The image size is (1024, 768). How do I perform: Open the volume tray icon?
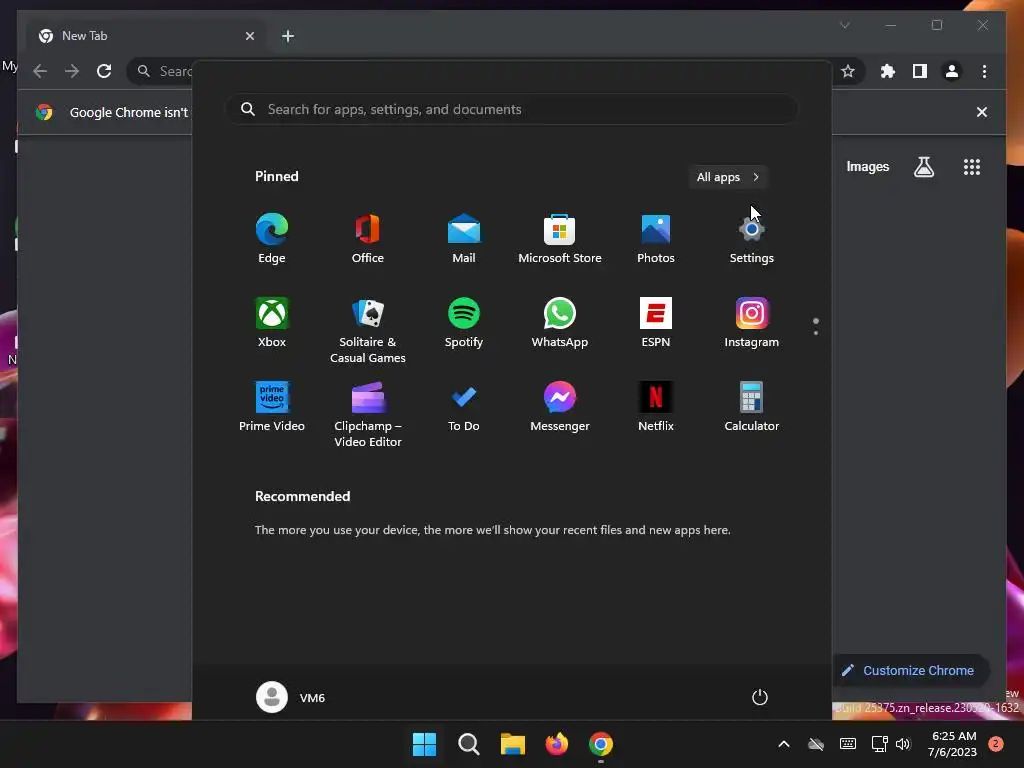click(x=904, y=744)
